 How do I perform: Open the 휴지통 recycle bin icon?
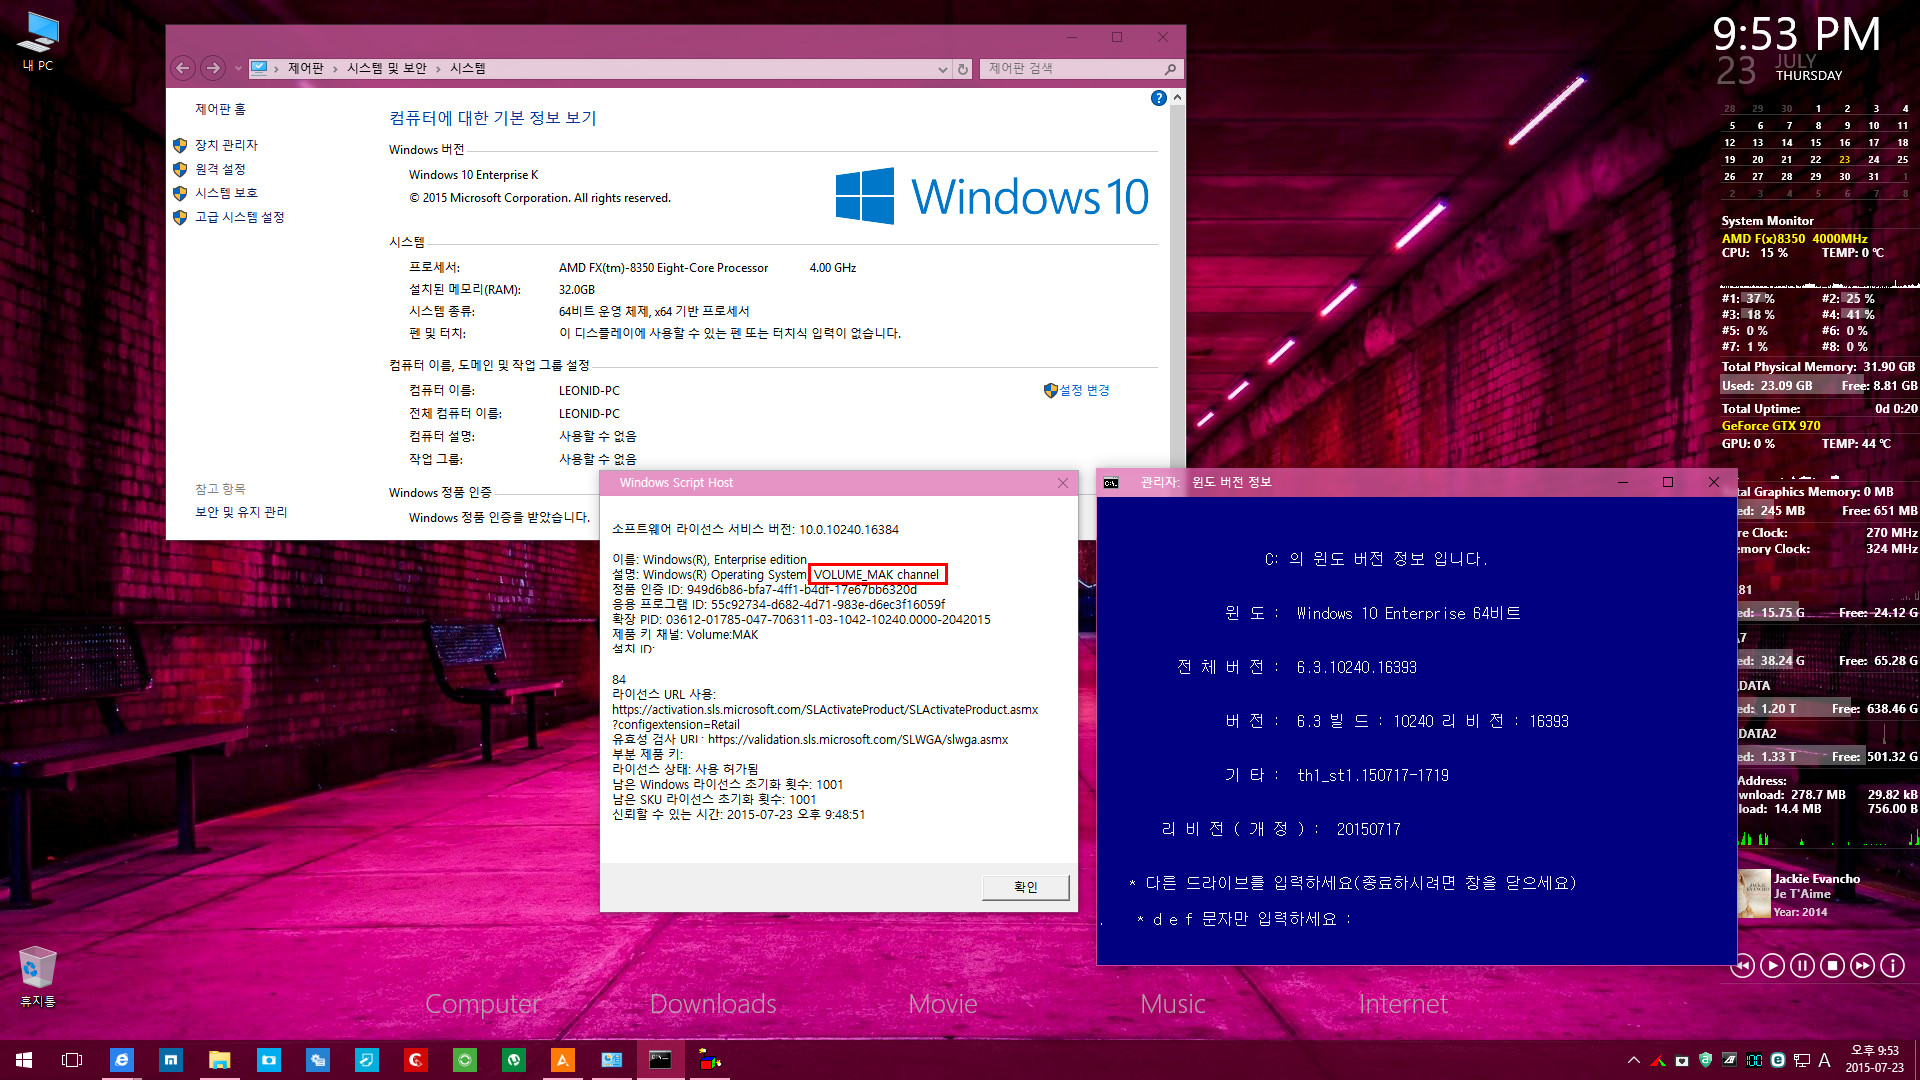click(x=38, y=975)
